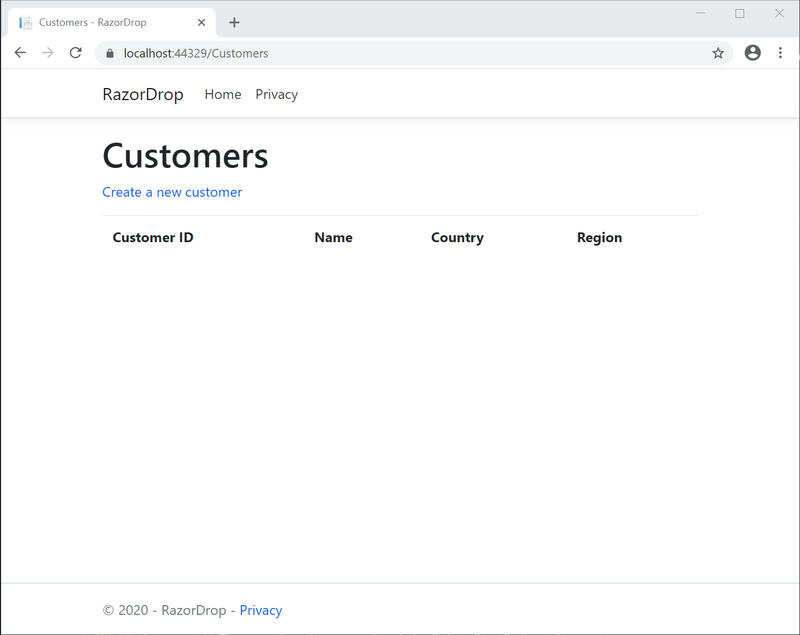This screenshot has width=800, height=635.
Task: Go to RazorDrop brand link
Action: point(143,94)
